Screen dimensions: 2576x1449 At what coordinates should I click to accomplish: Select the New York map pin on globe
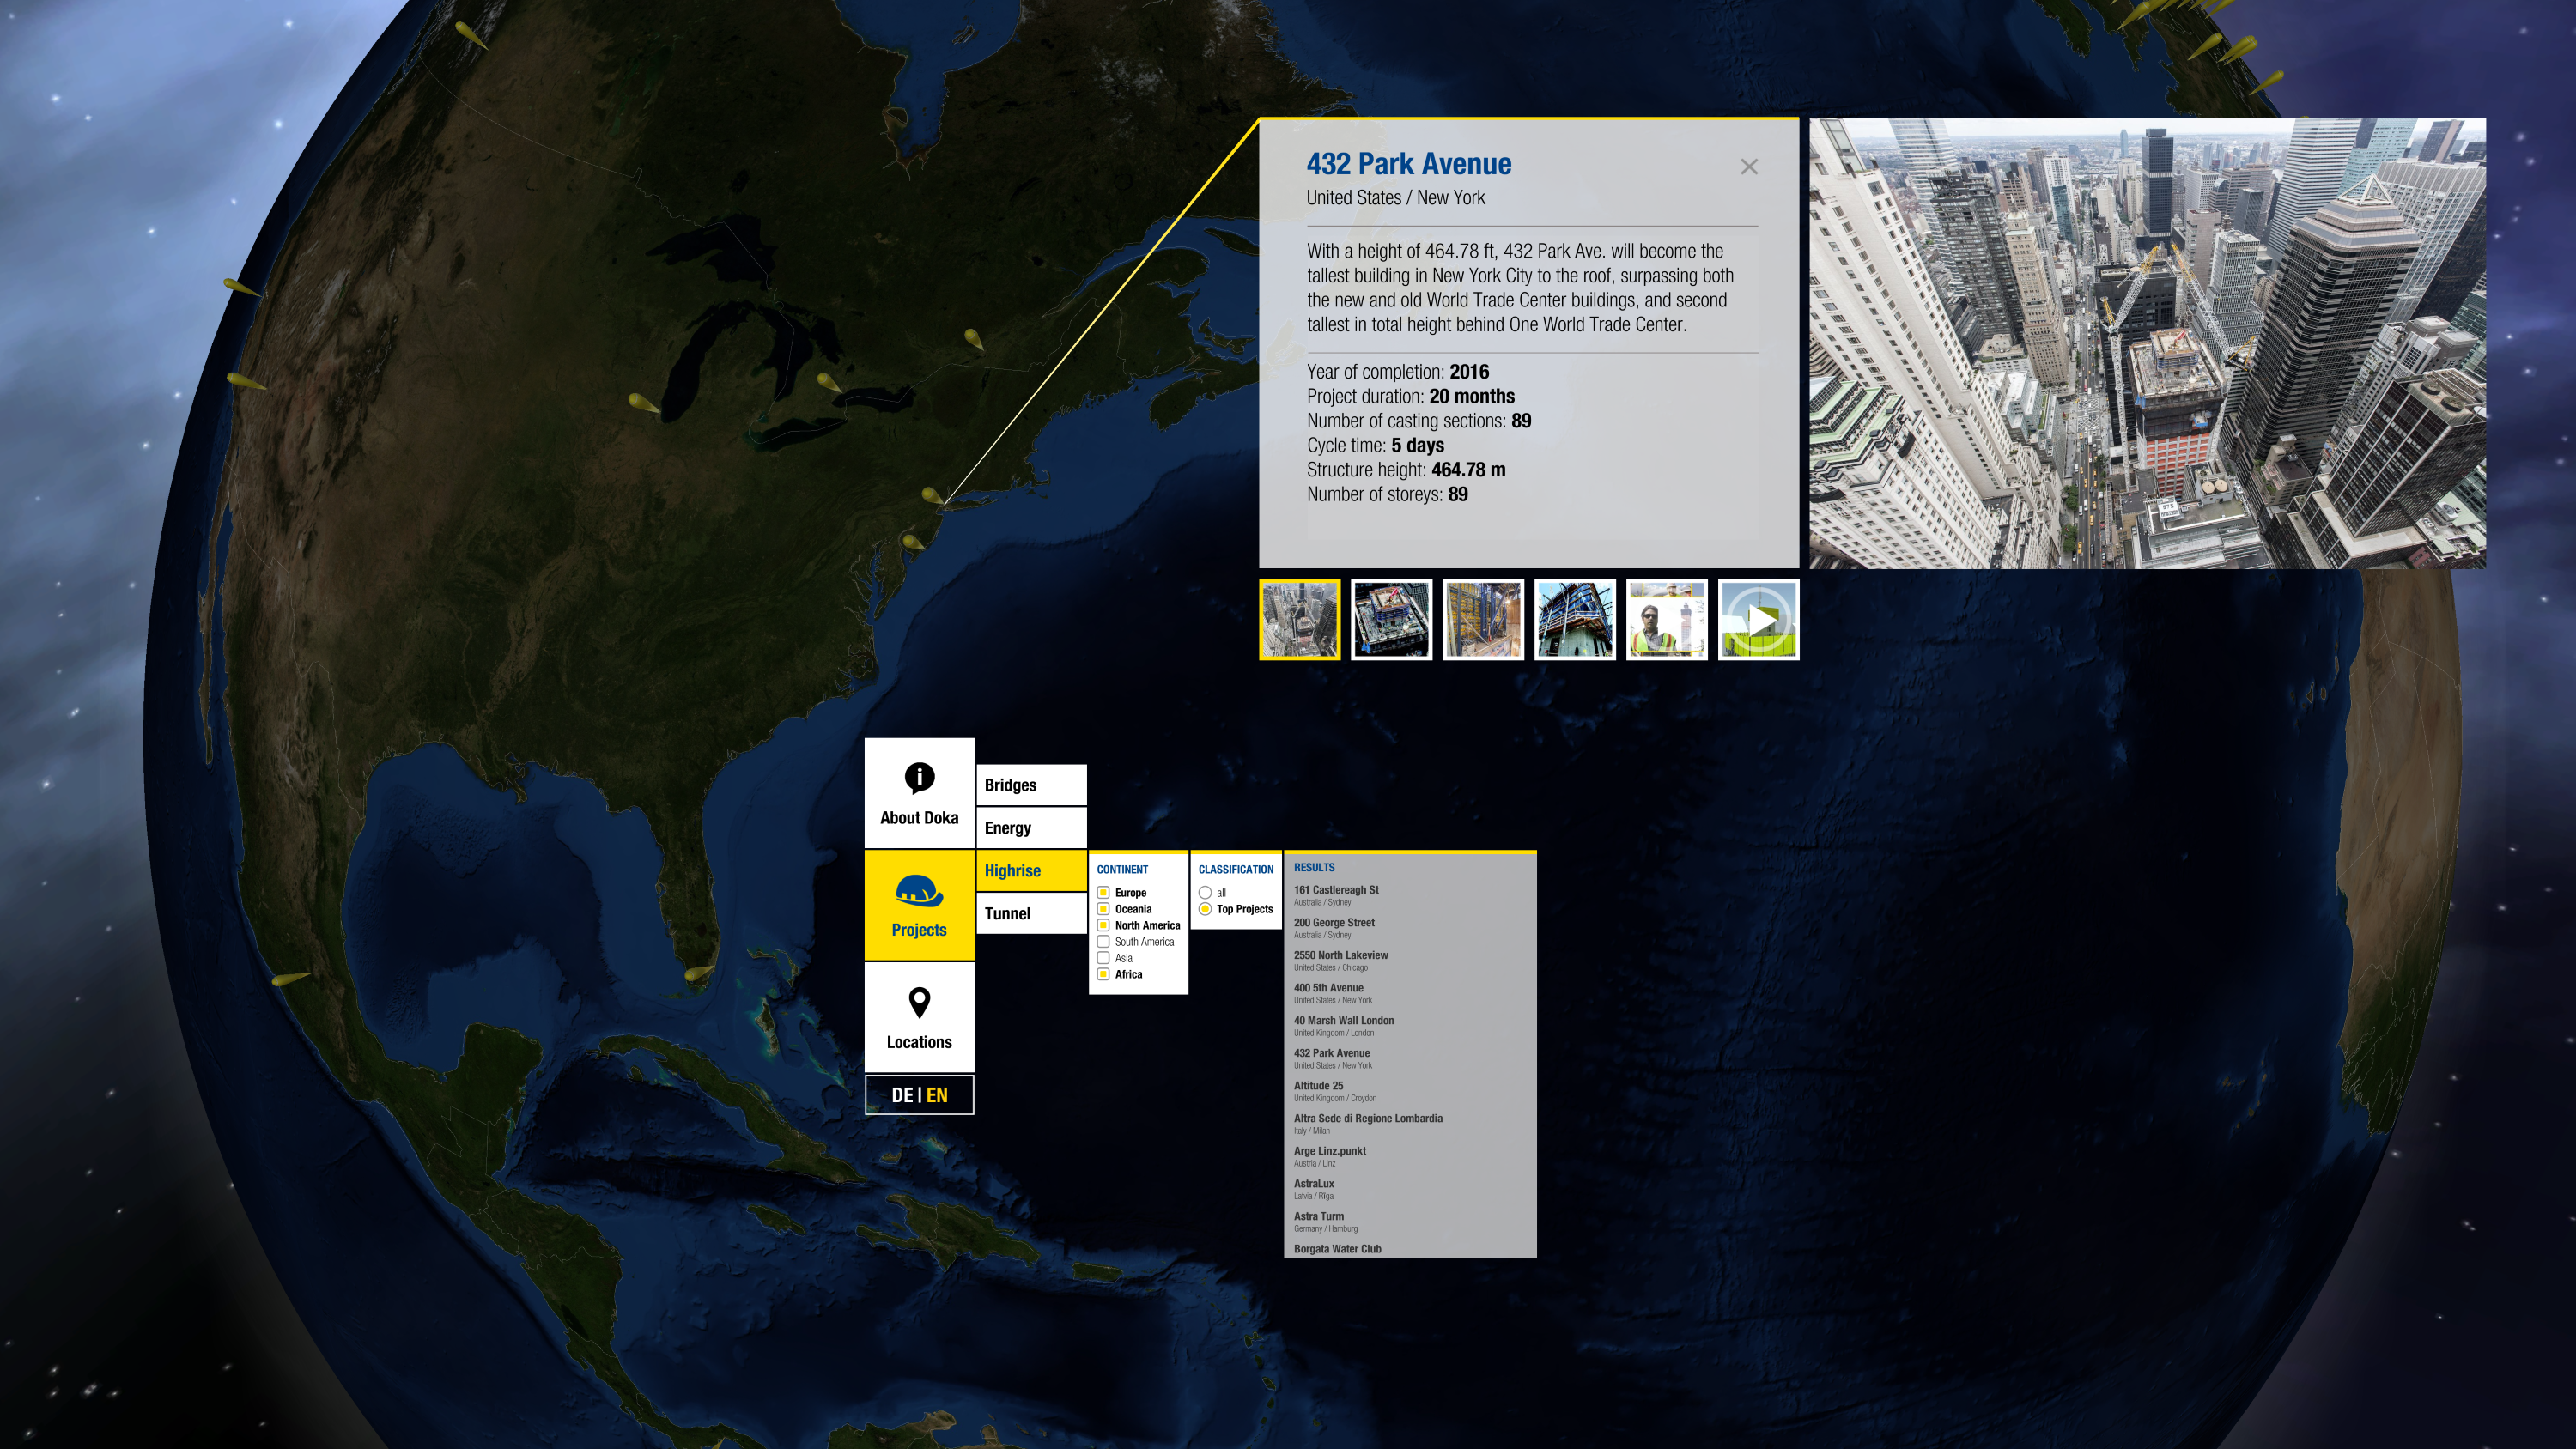[x=931, y=495]
